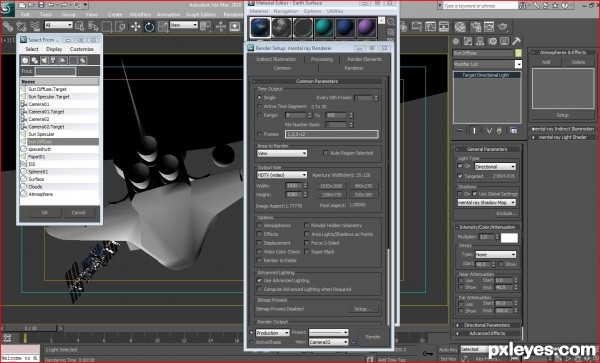
Task: Save file from quick access toolbar
Action: pos(41,5)
